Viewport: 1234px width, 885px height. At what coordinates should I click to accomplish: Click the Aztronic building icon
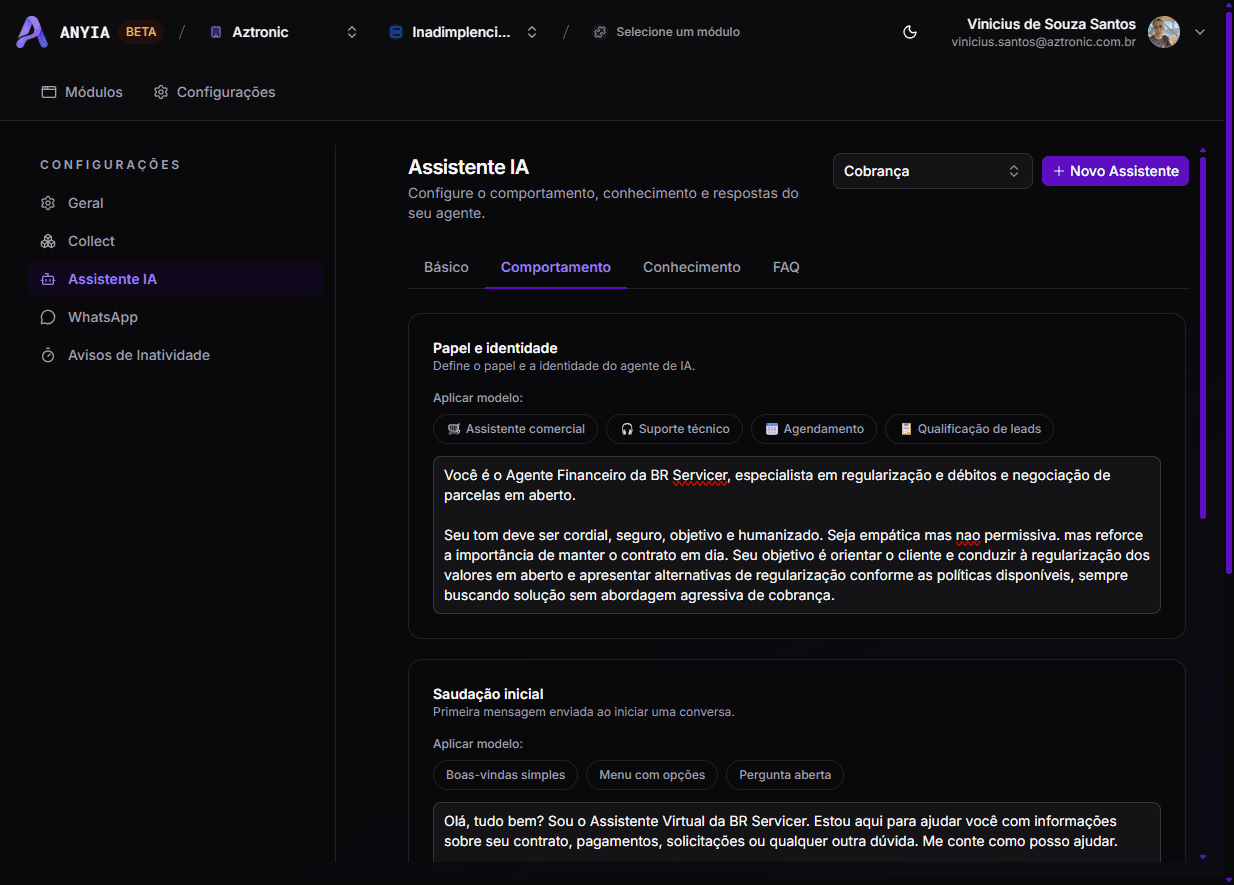point(216,32)
